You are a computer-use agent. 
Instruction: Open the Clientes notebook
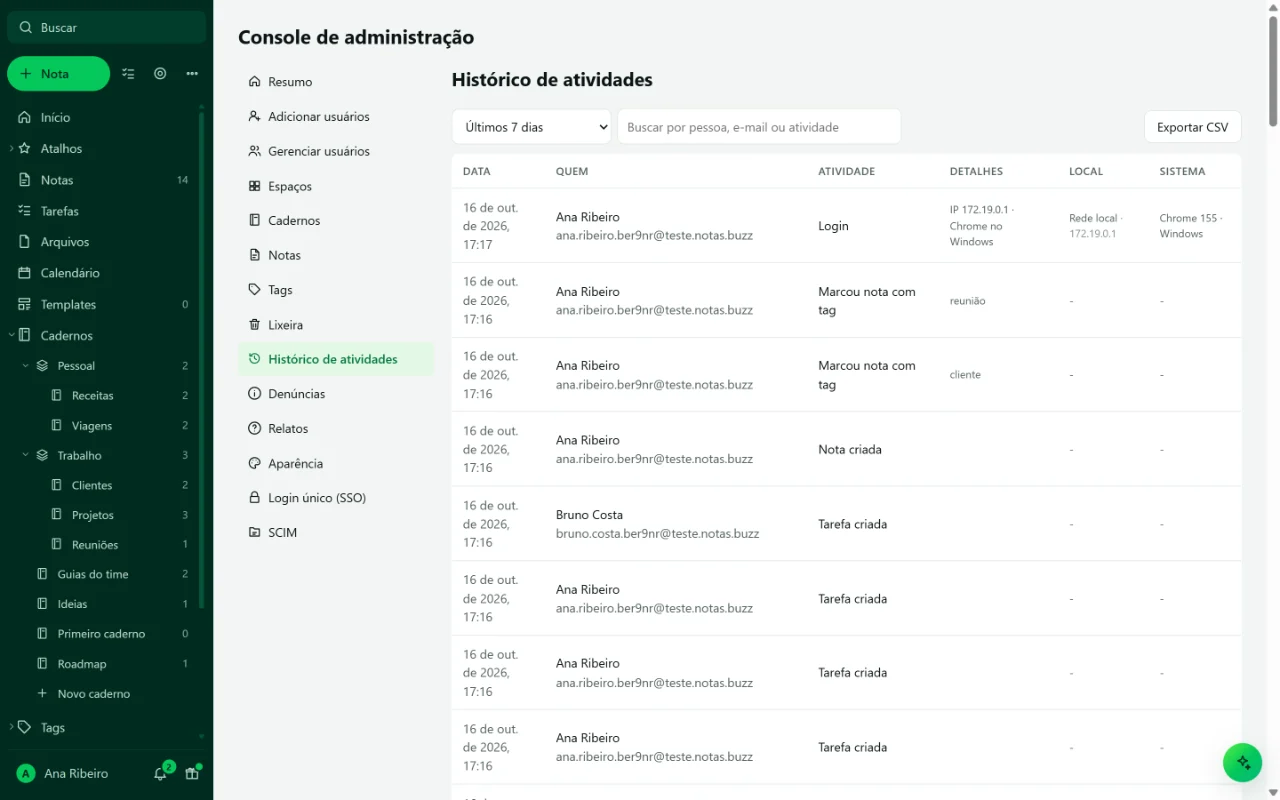92,485
